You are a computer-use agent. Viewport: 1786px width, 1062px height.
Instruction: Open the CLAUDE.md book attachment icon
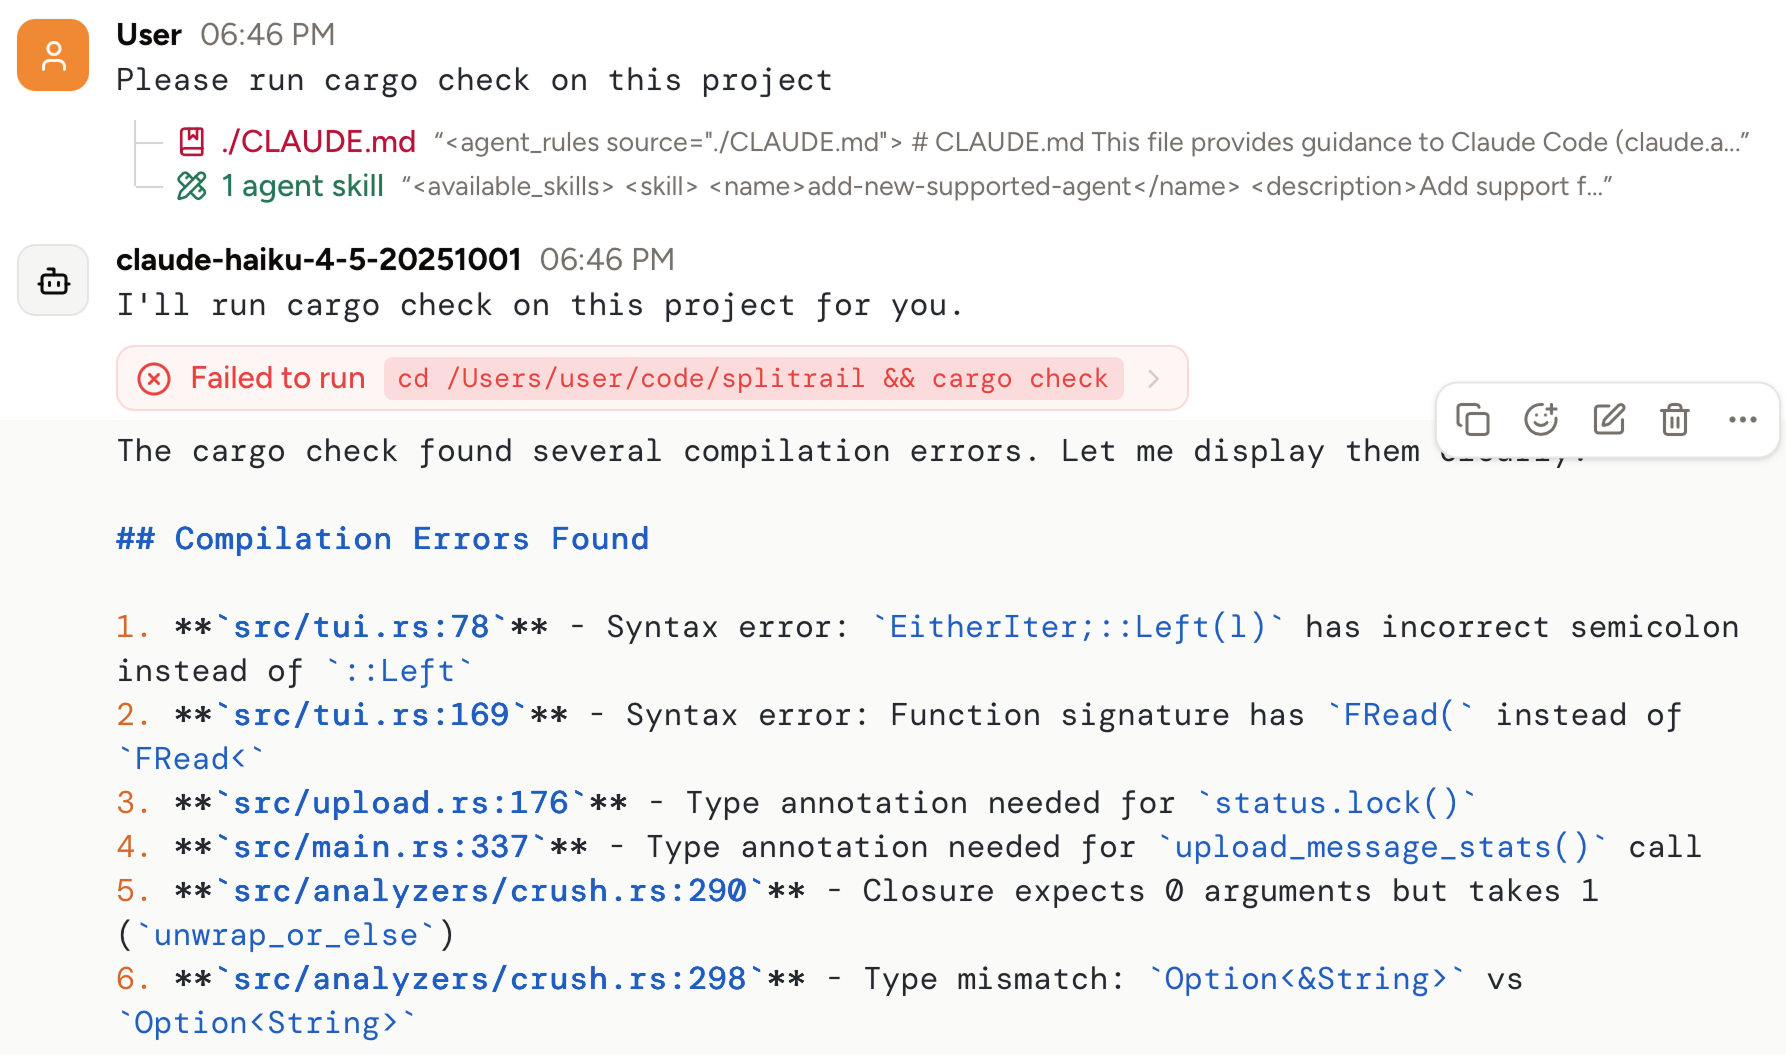tap(191, 141)
